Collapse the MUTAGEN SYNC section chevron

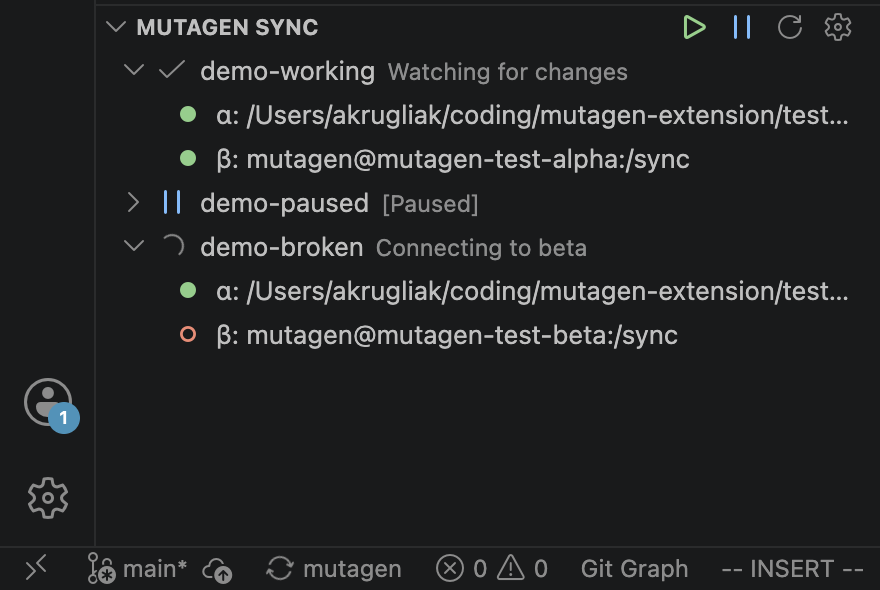coord(116,26)
